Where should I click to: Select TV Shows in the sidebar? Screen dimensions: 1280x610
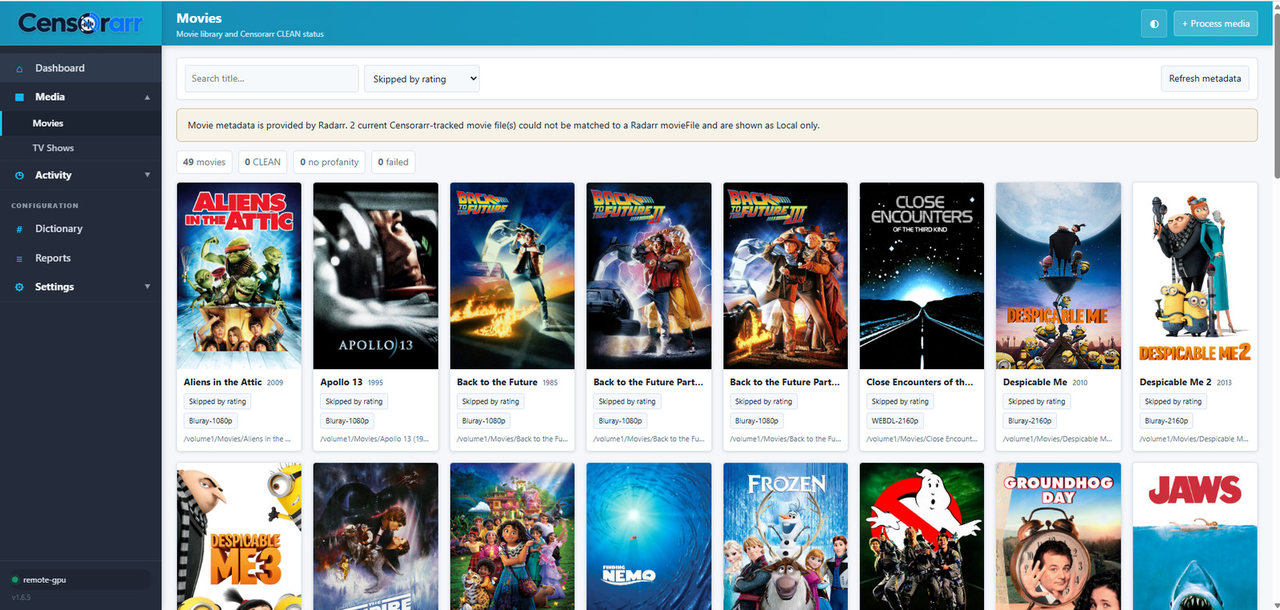80,148
